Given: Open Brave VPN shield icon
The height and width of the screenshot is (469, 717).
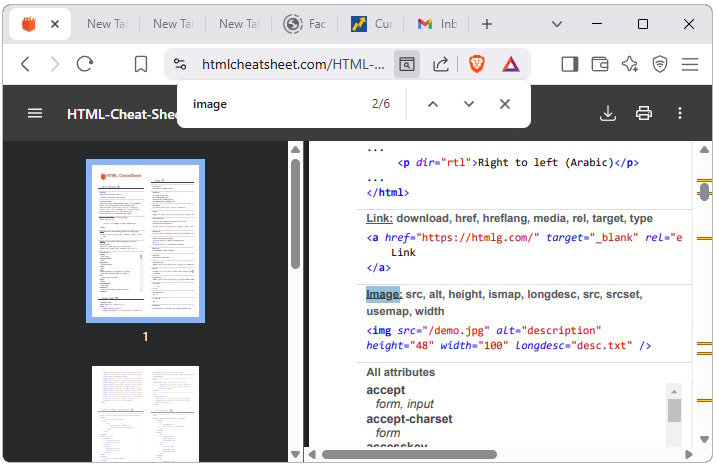Looking at the screenshot, I should pyautogui.click(x=660, y=64).
